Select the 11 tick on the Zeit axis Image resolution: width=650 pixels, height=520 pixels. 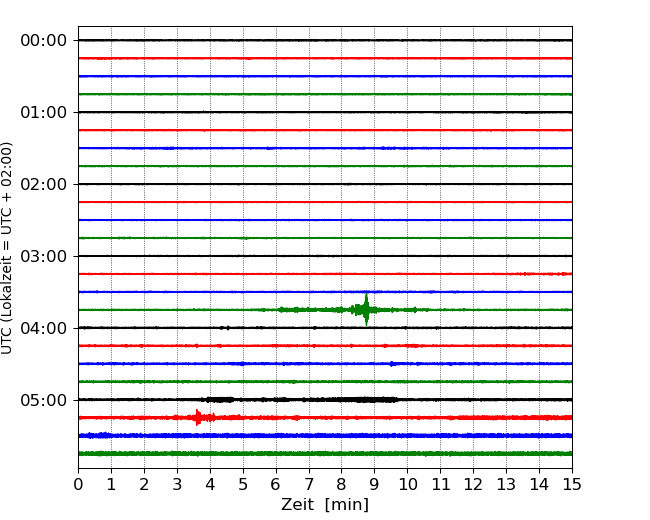click(x=441, y=484)
